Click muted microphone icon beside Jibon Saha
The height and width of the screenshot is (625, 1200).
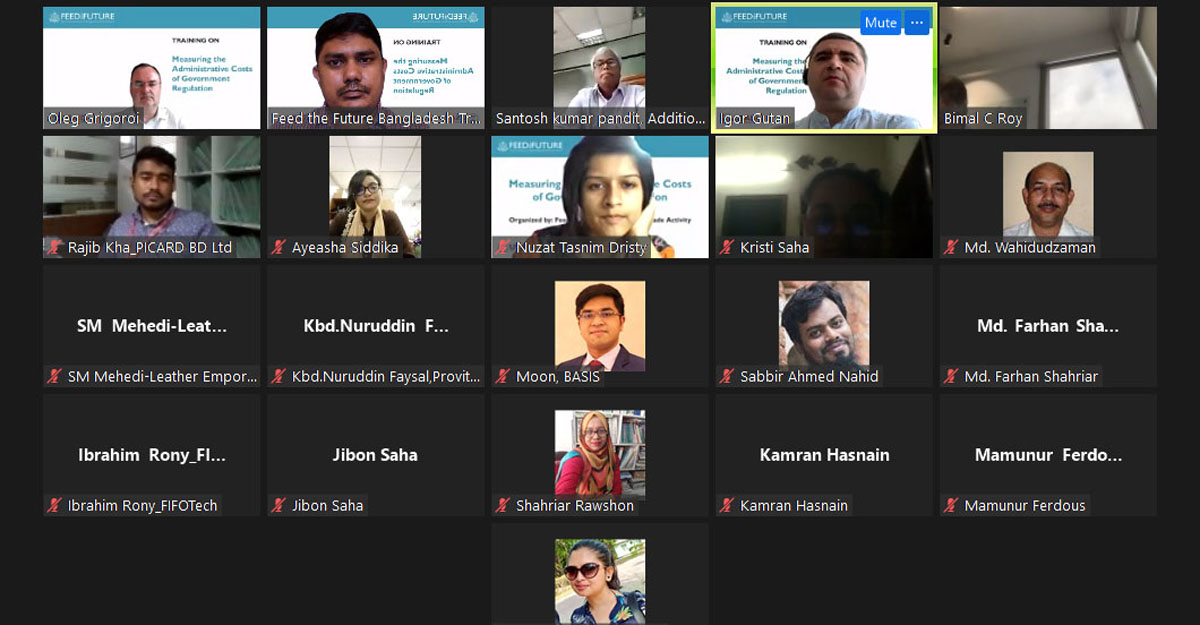click(278, 506)
